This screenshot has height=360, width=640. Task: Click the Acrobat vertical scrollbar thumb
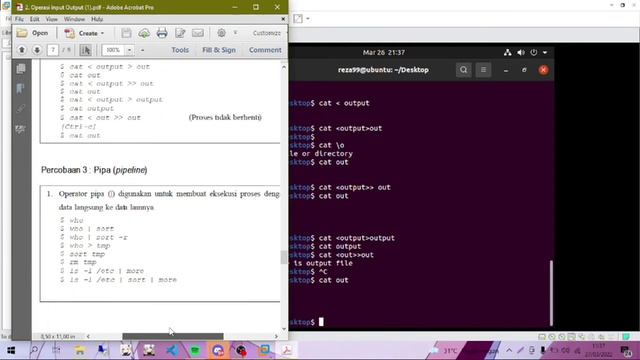283,257
